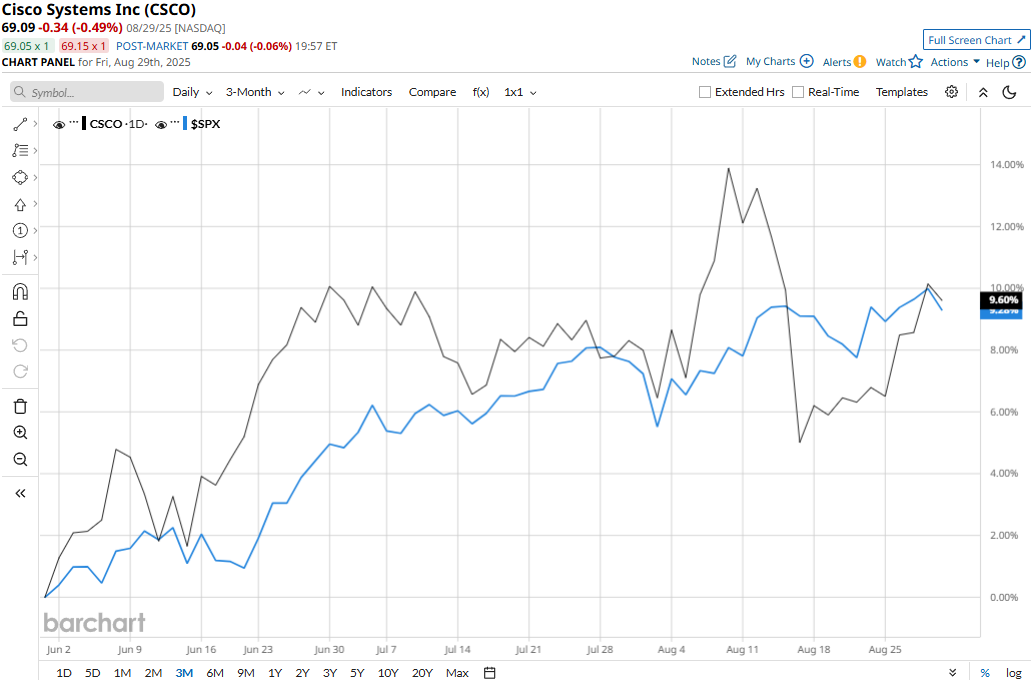This screenshot has width=1032, height=680.
Task: Open the f(x) expressions menu
Action: coord(481,92)
